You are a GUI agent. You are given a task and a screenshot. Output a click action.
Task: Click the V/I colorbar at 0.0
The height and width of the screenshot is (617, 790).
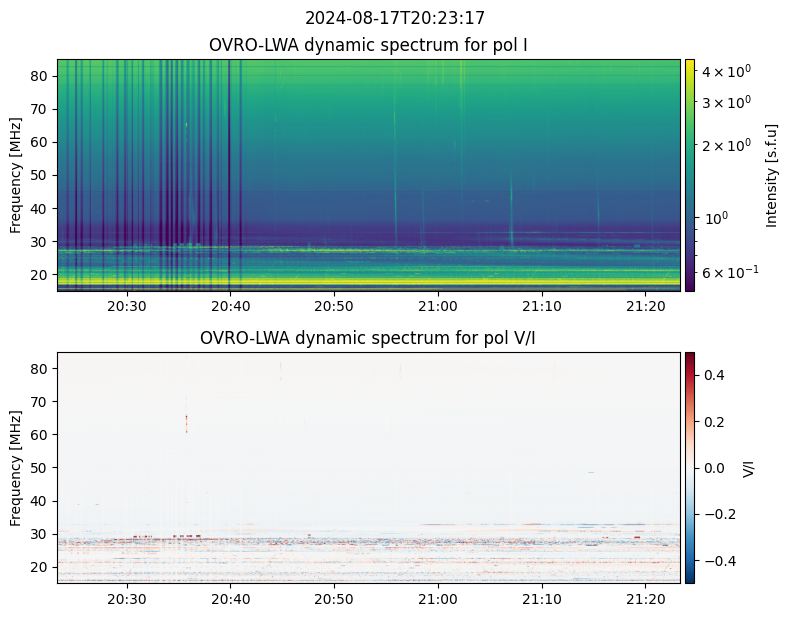tap(690, 468)
